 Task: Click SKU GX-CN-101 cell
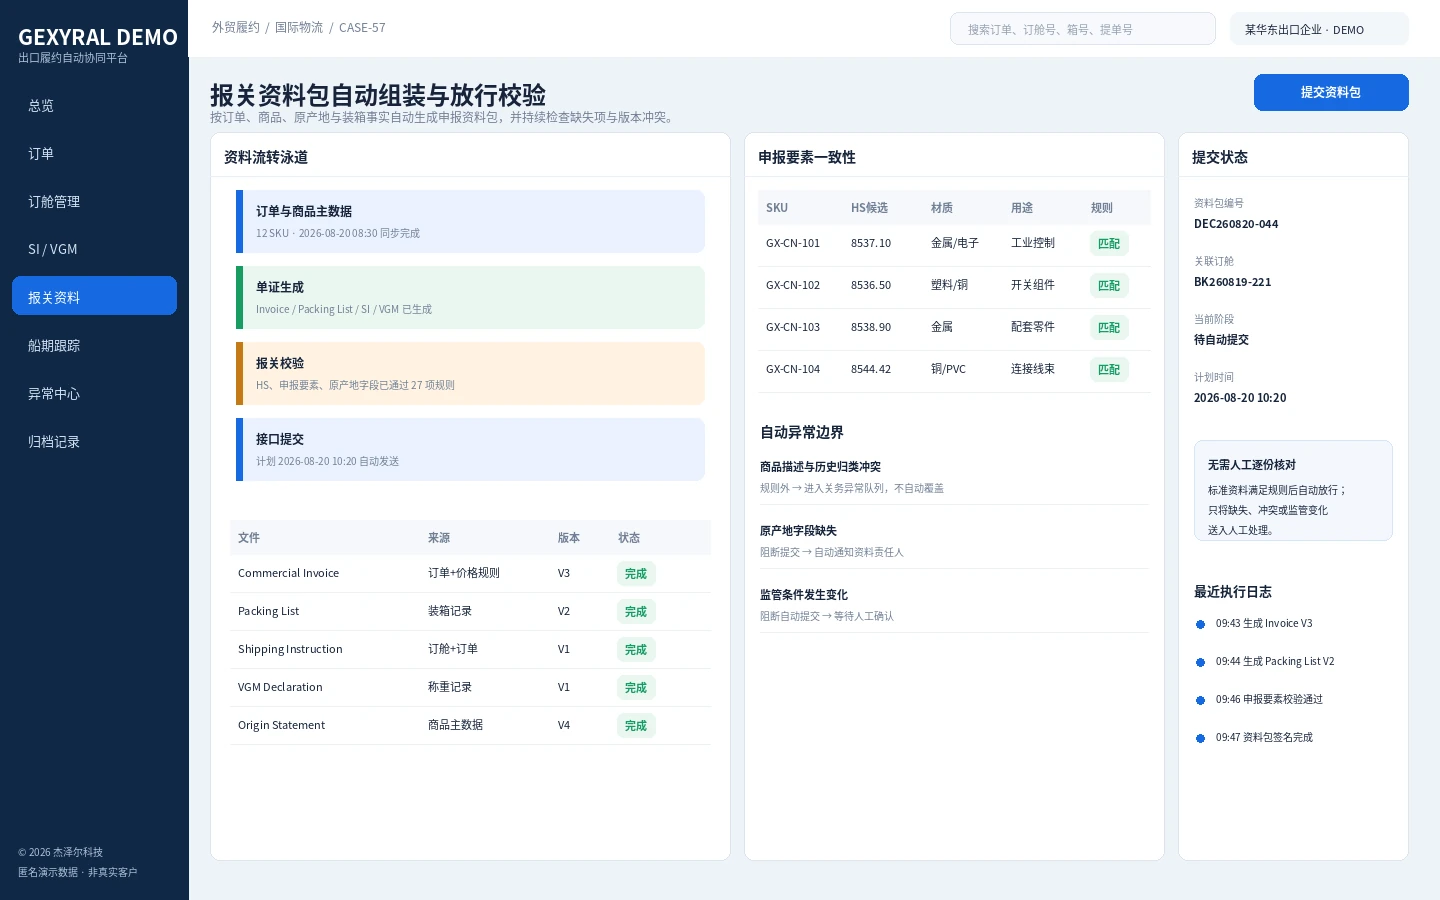pyautogui.click(x=793, y=243)
